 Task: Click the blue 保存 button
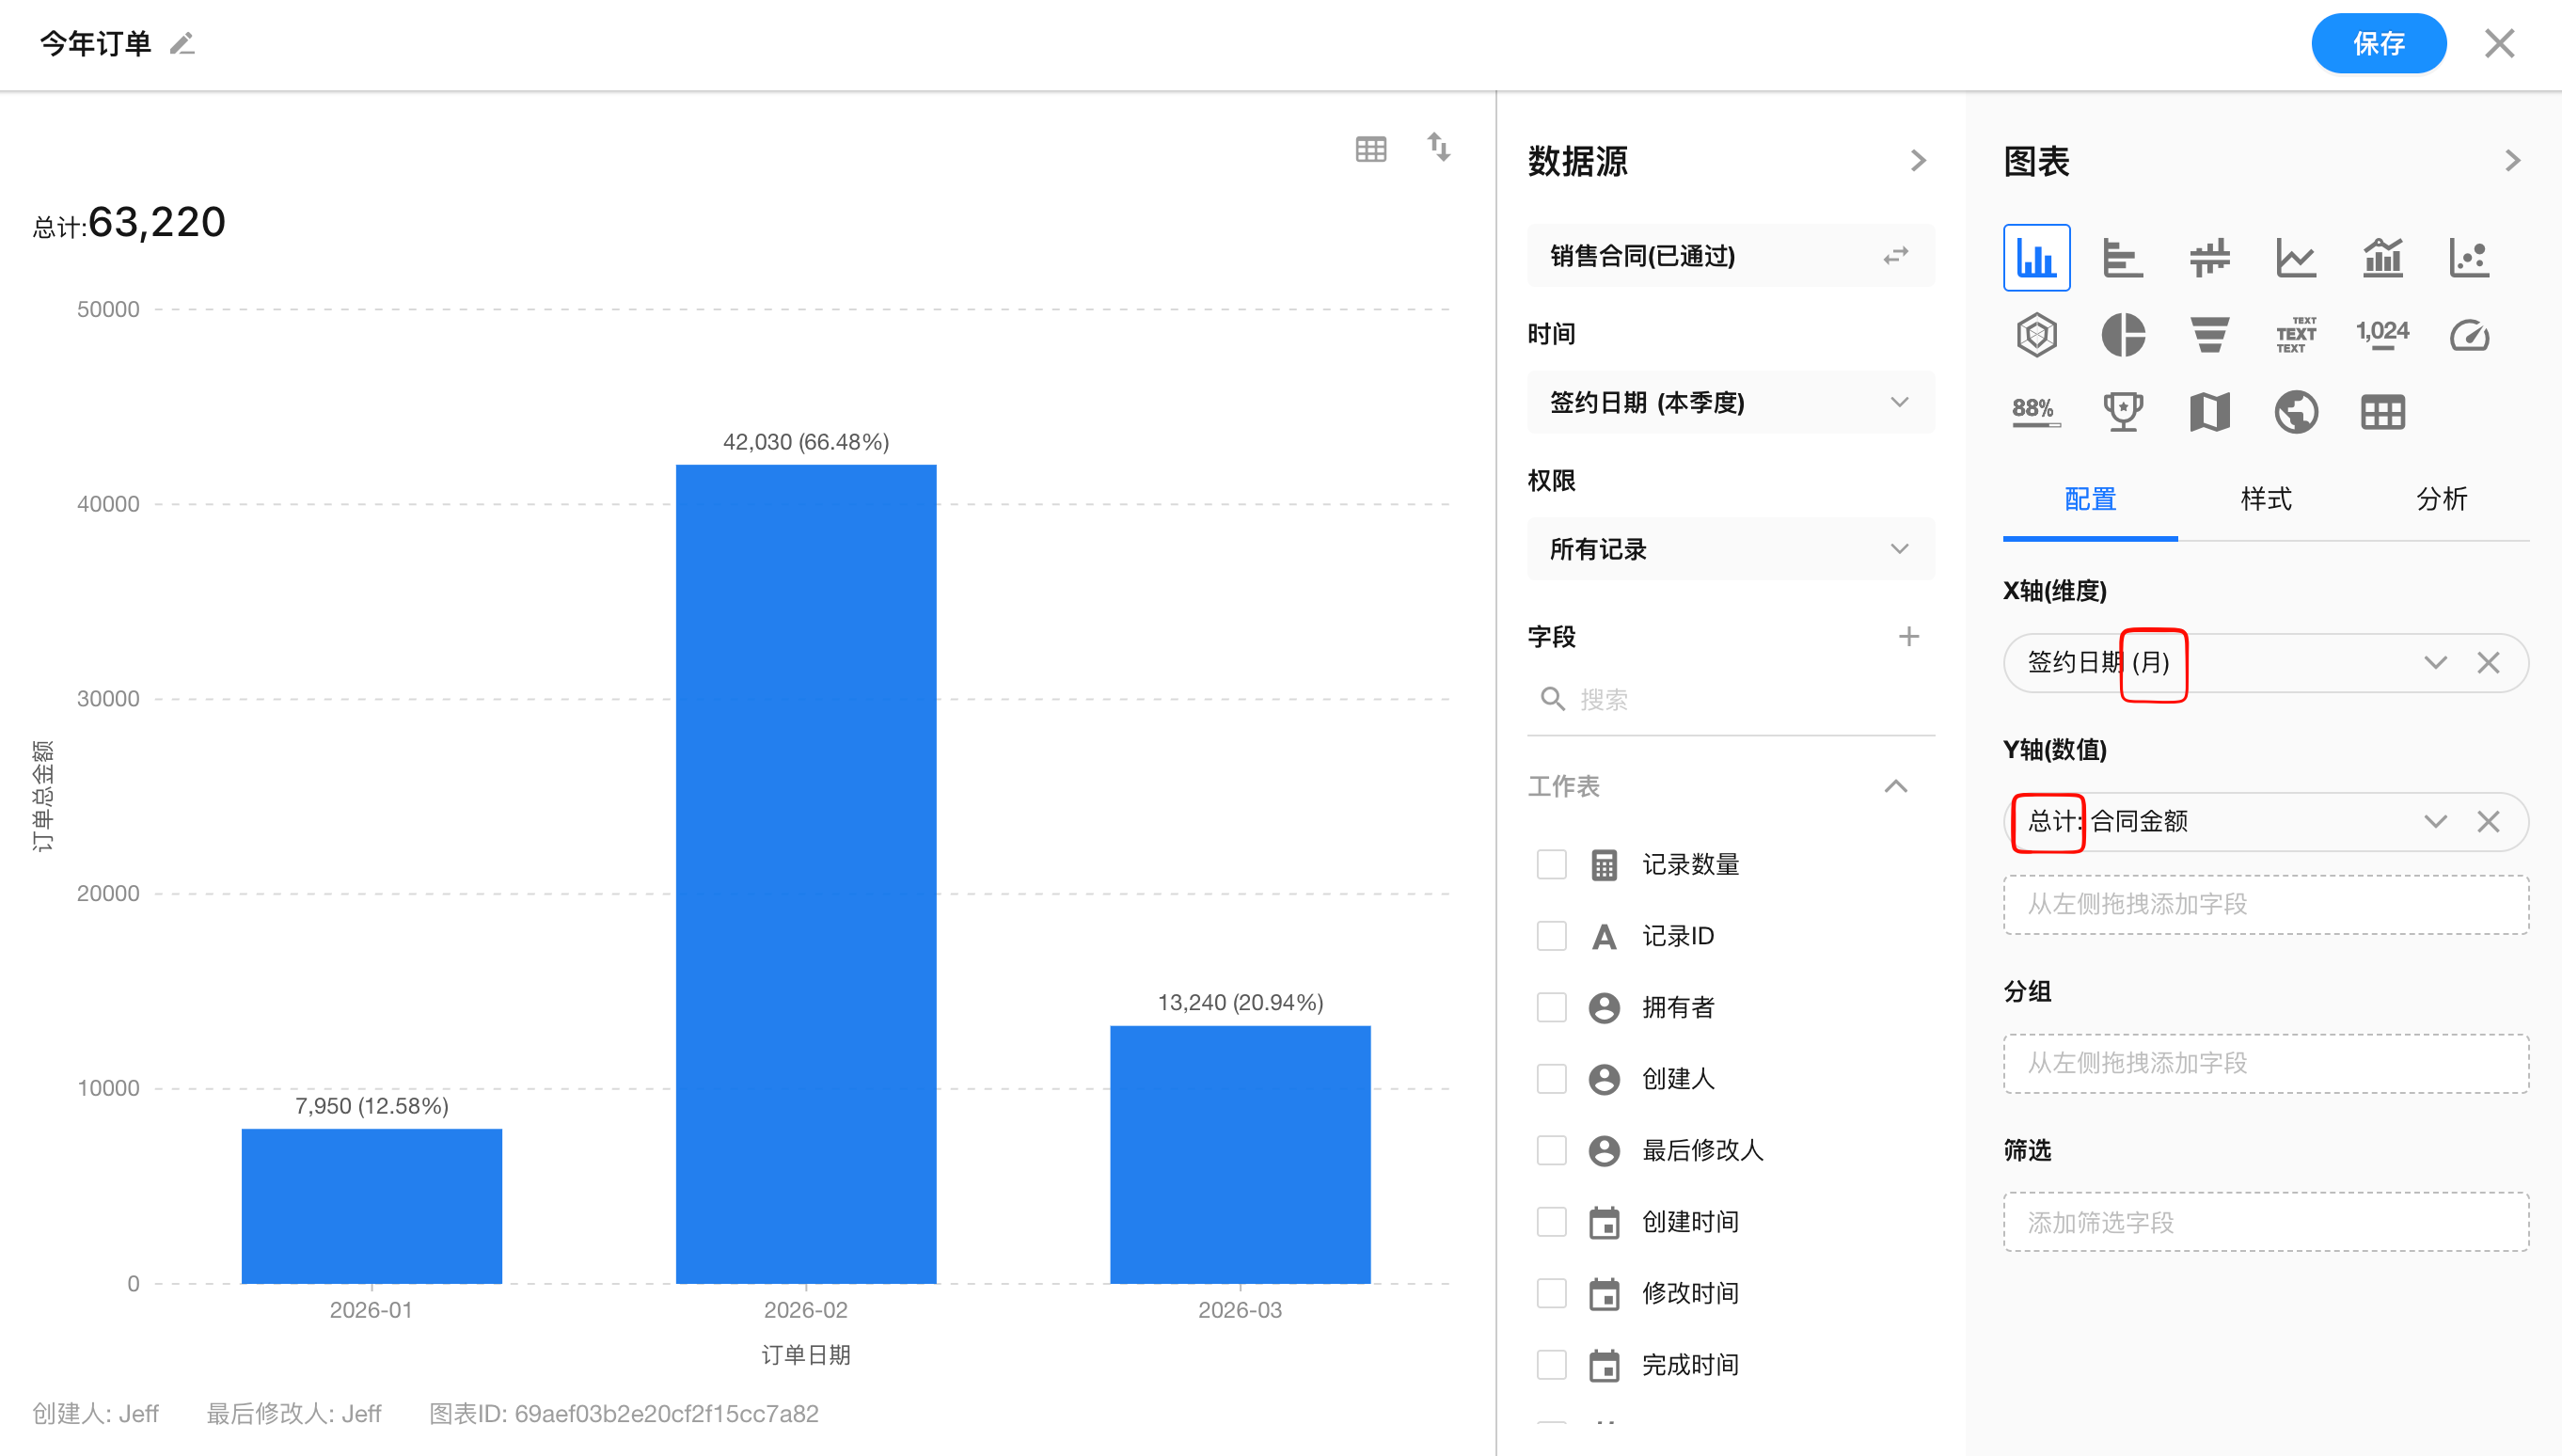2378,44
